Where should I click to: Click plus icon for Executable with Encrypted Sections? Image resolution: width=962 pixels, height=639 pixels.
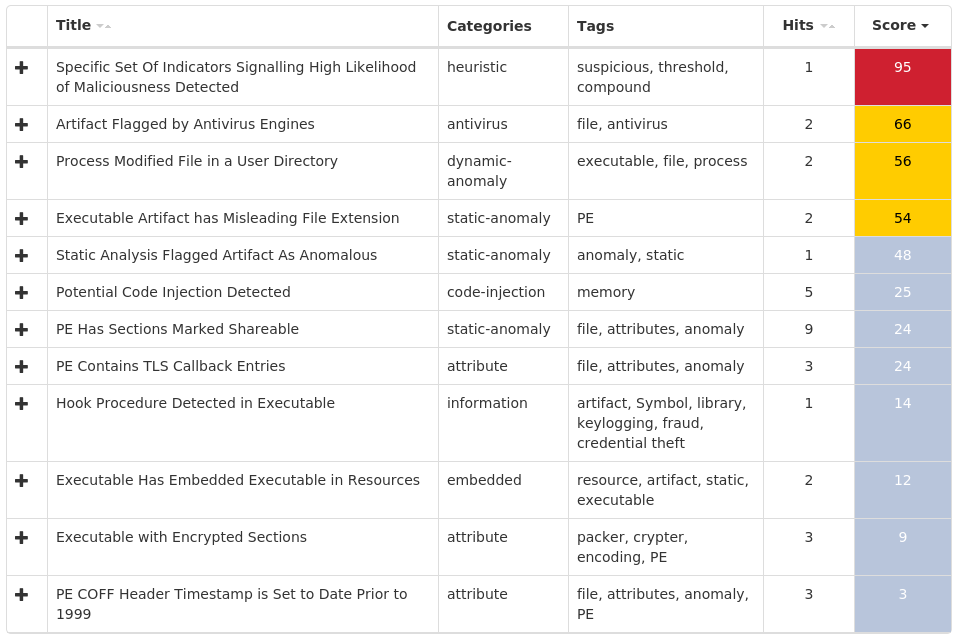tap(21, 537)
